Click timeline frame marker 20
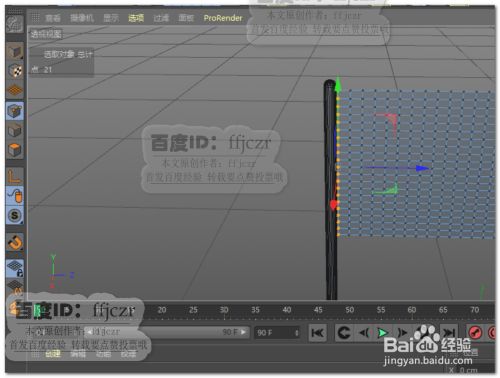Image resolution: width=500 pixels, height=378 pixels. click(162, 310)
